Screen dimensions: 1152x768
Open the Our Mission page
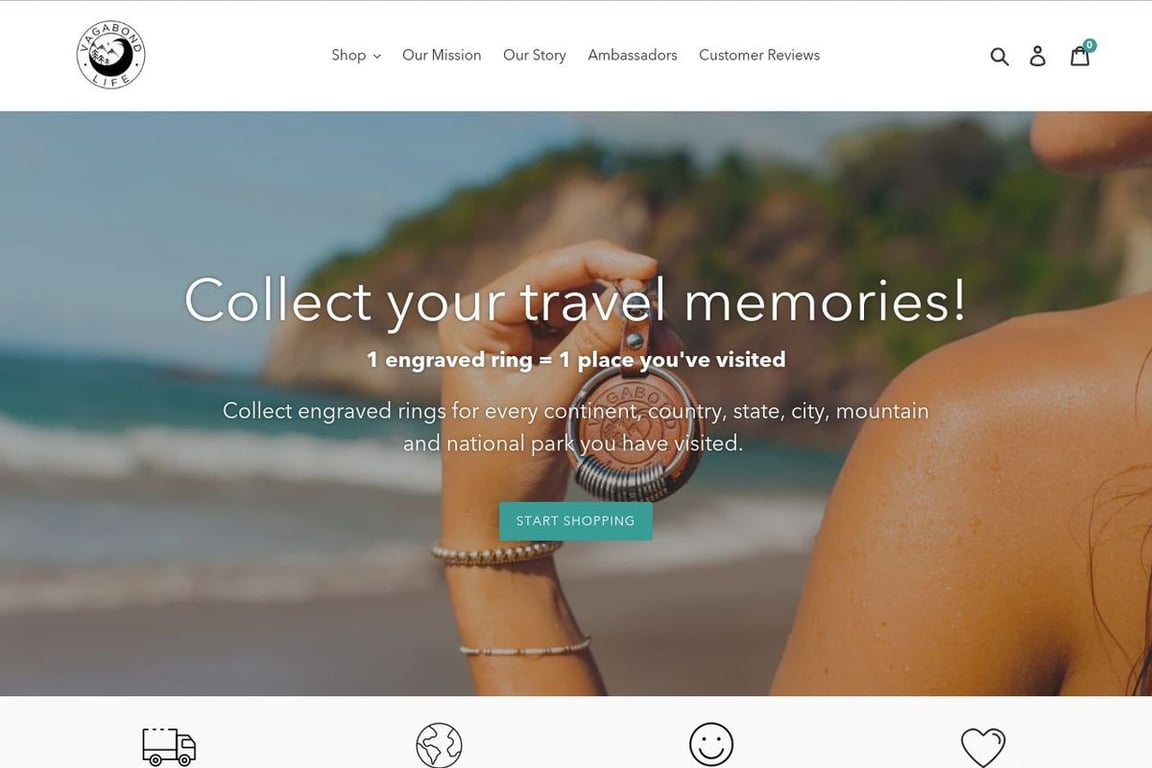[442, 55]
